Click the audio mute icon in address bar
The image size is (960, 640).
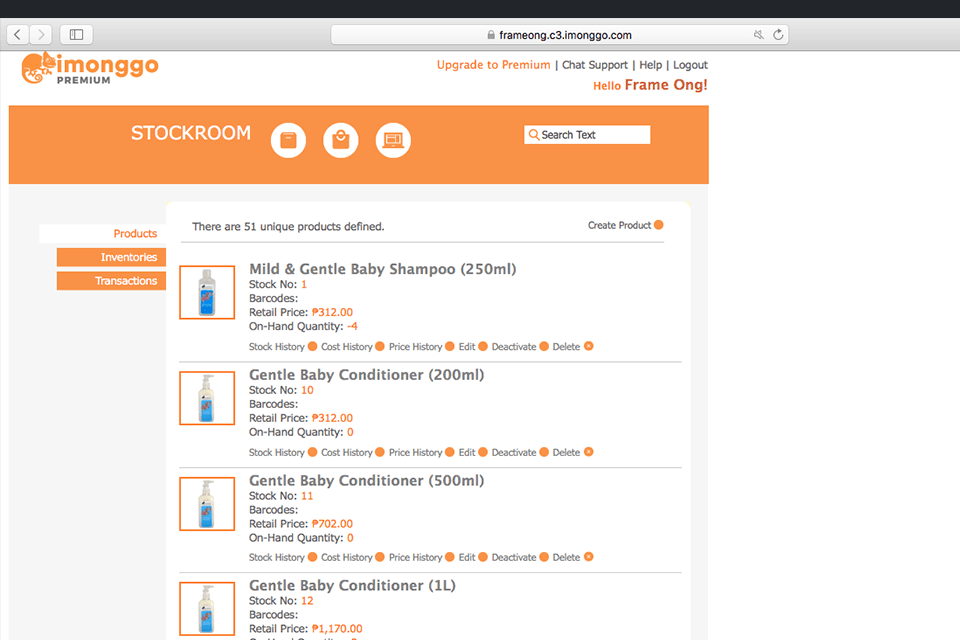point(758,35)
